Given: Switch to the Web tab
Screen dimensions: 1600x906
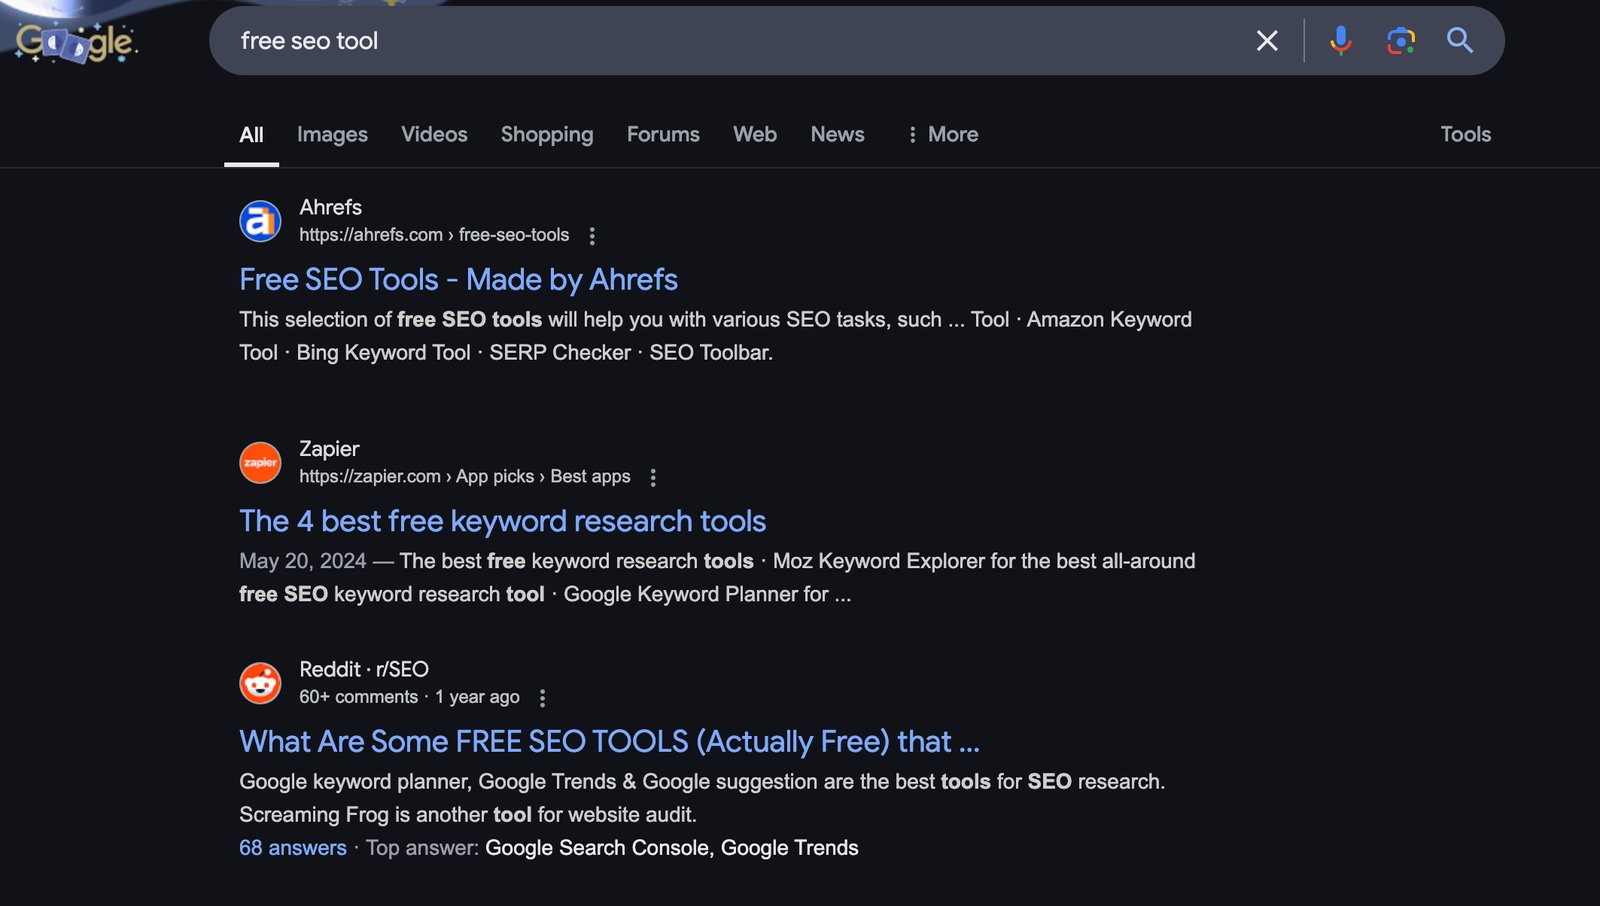Looking at the screenshot, I should [755, 135].
